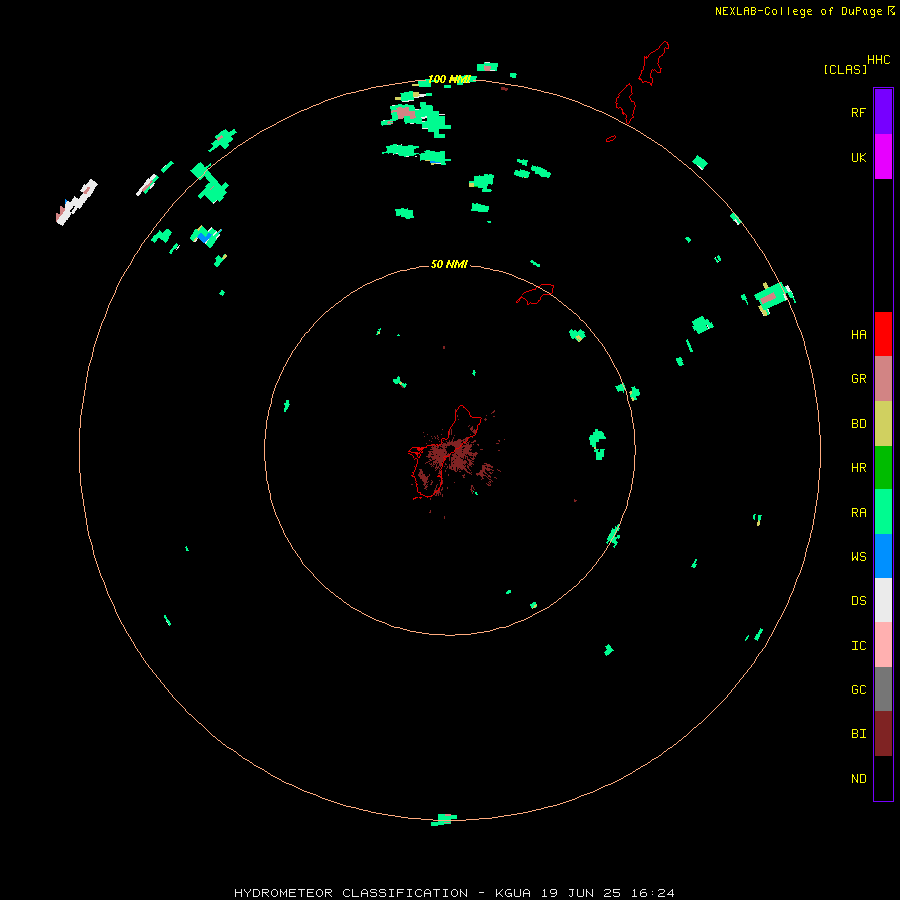Click the RA legend label
Viewport: 900px width, 900px height.
click(858, 513)
